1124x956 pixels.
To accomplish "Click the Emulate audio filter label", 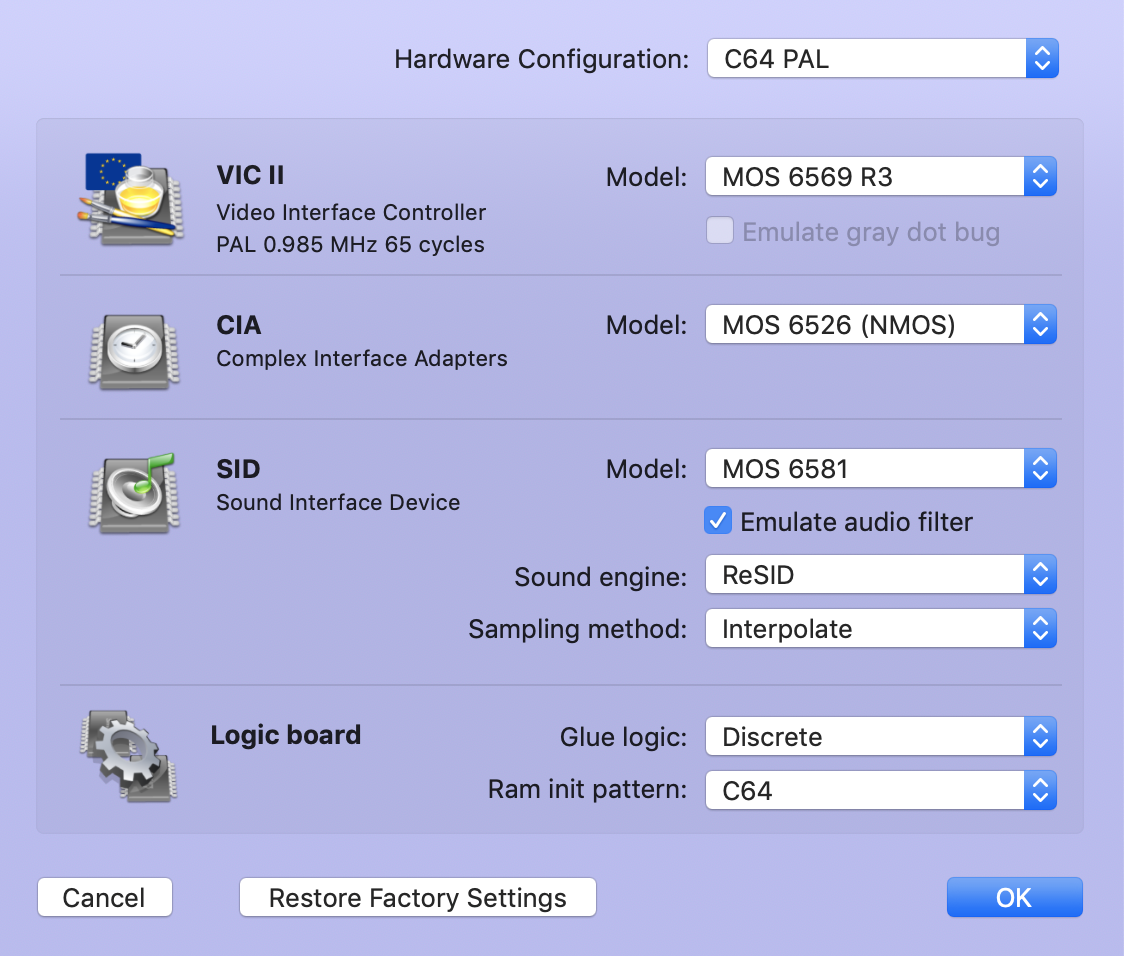I will 856,522.
